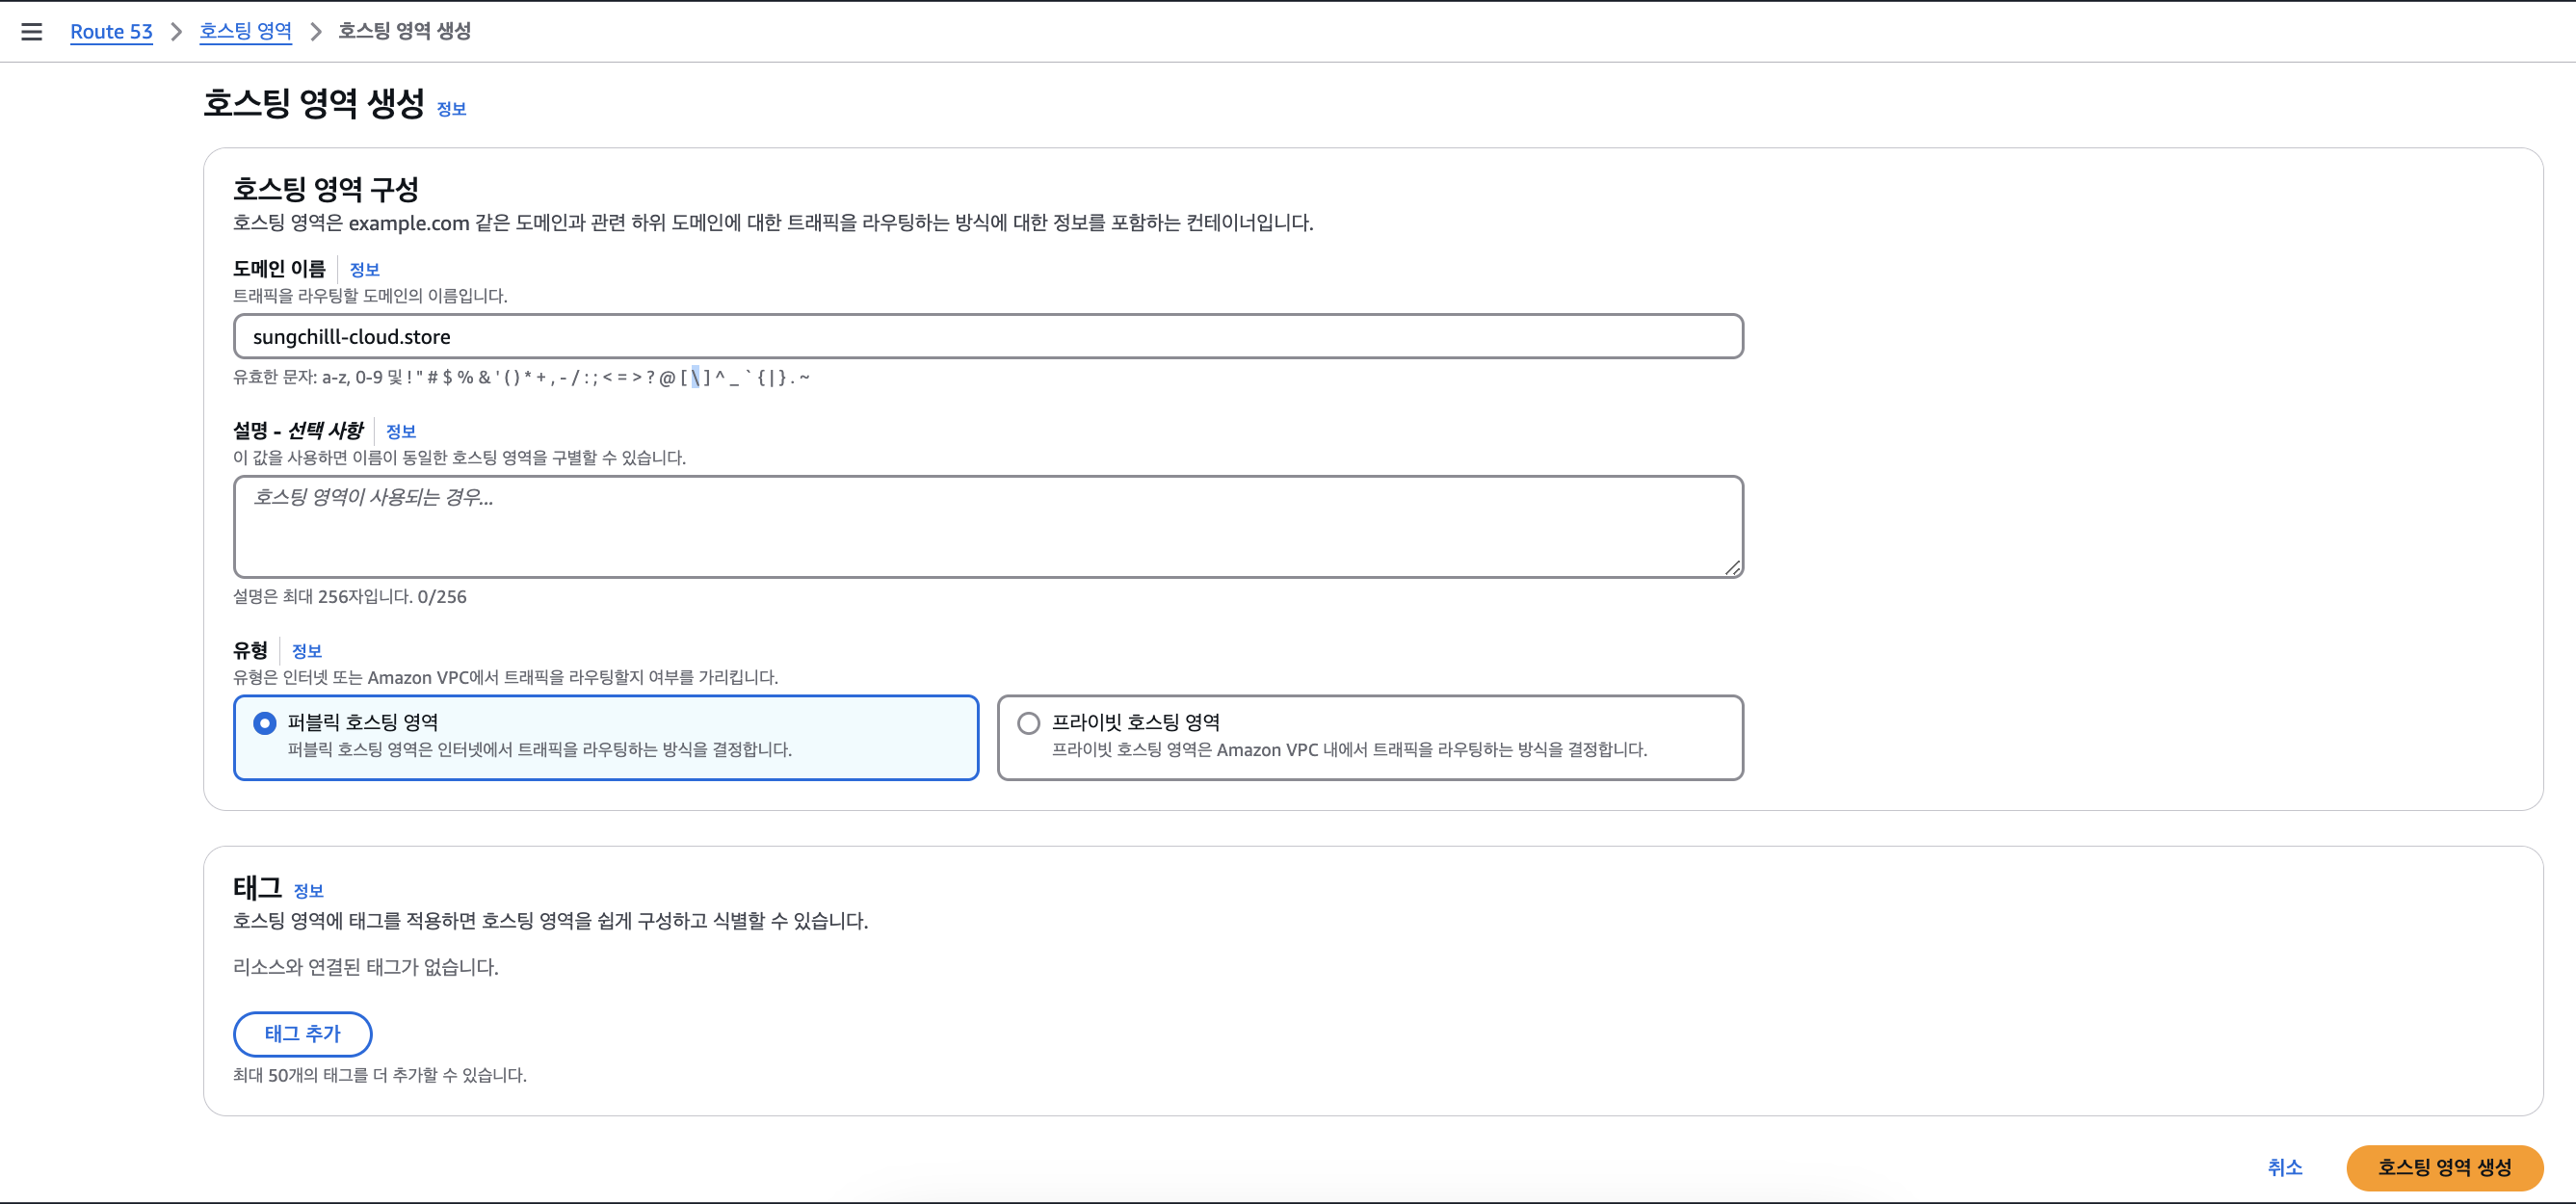The width and height of the screenshot is (2576, 1204).
Task: Open 정보 link next to 도메인 이름
Action: (x=364, y=270)
